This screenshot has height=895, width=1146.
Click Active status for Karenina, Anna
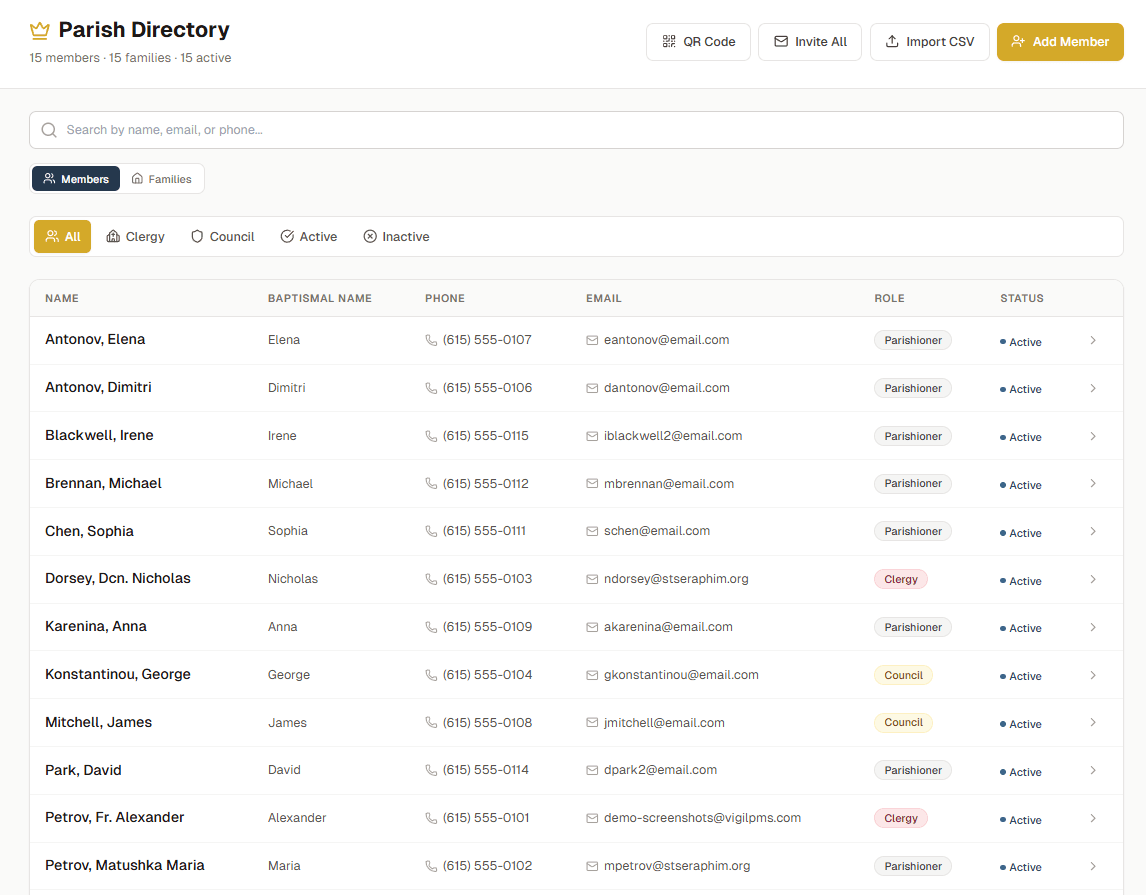coord(1020,628)
